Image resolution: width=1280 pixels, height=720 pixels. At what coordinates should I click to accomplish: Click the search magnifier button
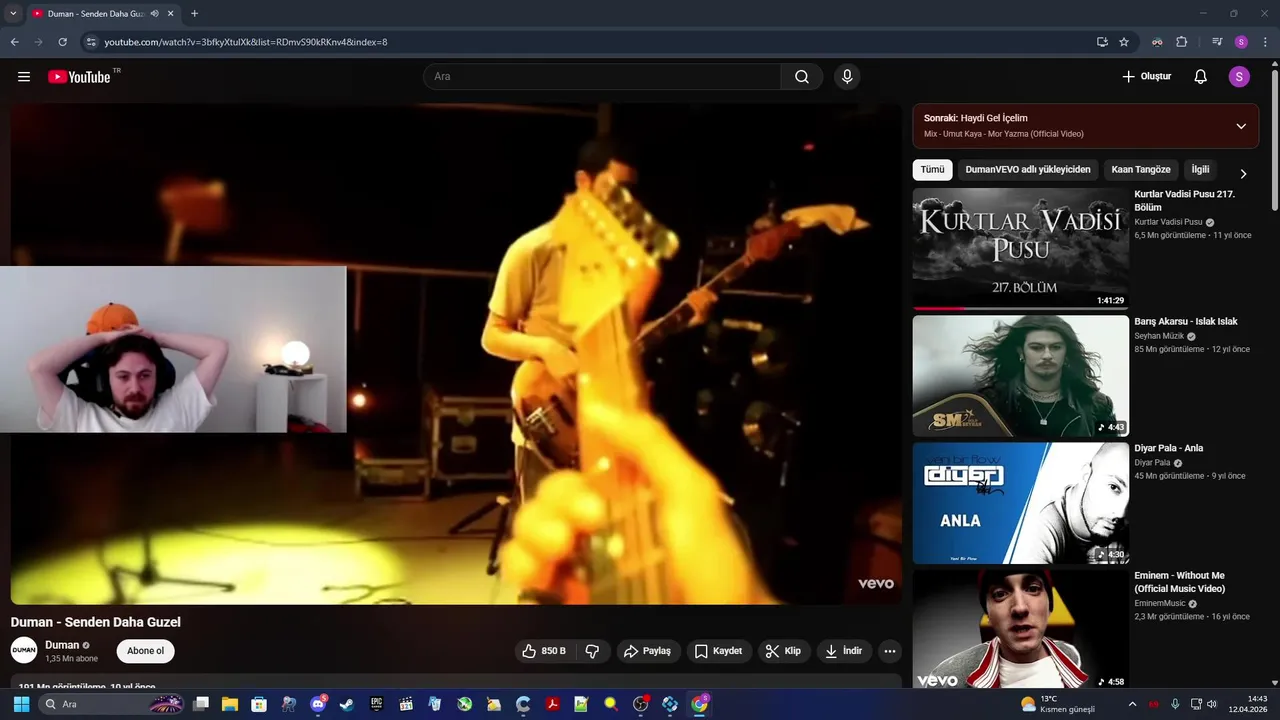click(802, 77)
